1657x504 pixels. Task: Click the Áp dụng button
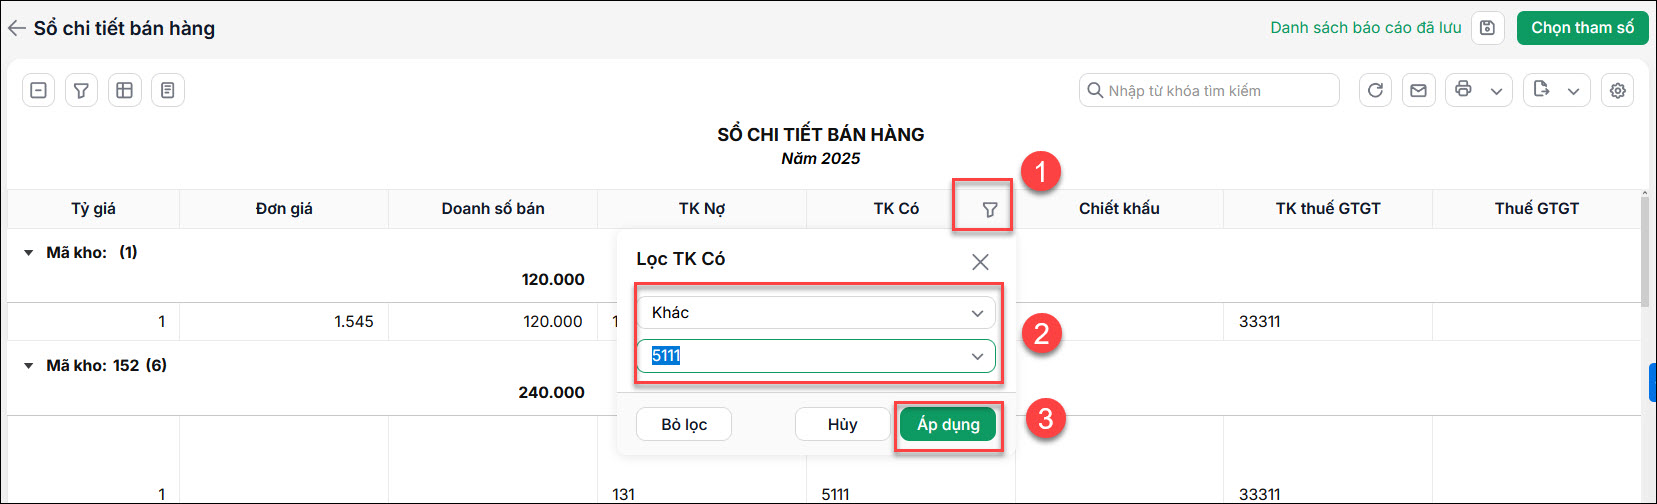948,424
